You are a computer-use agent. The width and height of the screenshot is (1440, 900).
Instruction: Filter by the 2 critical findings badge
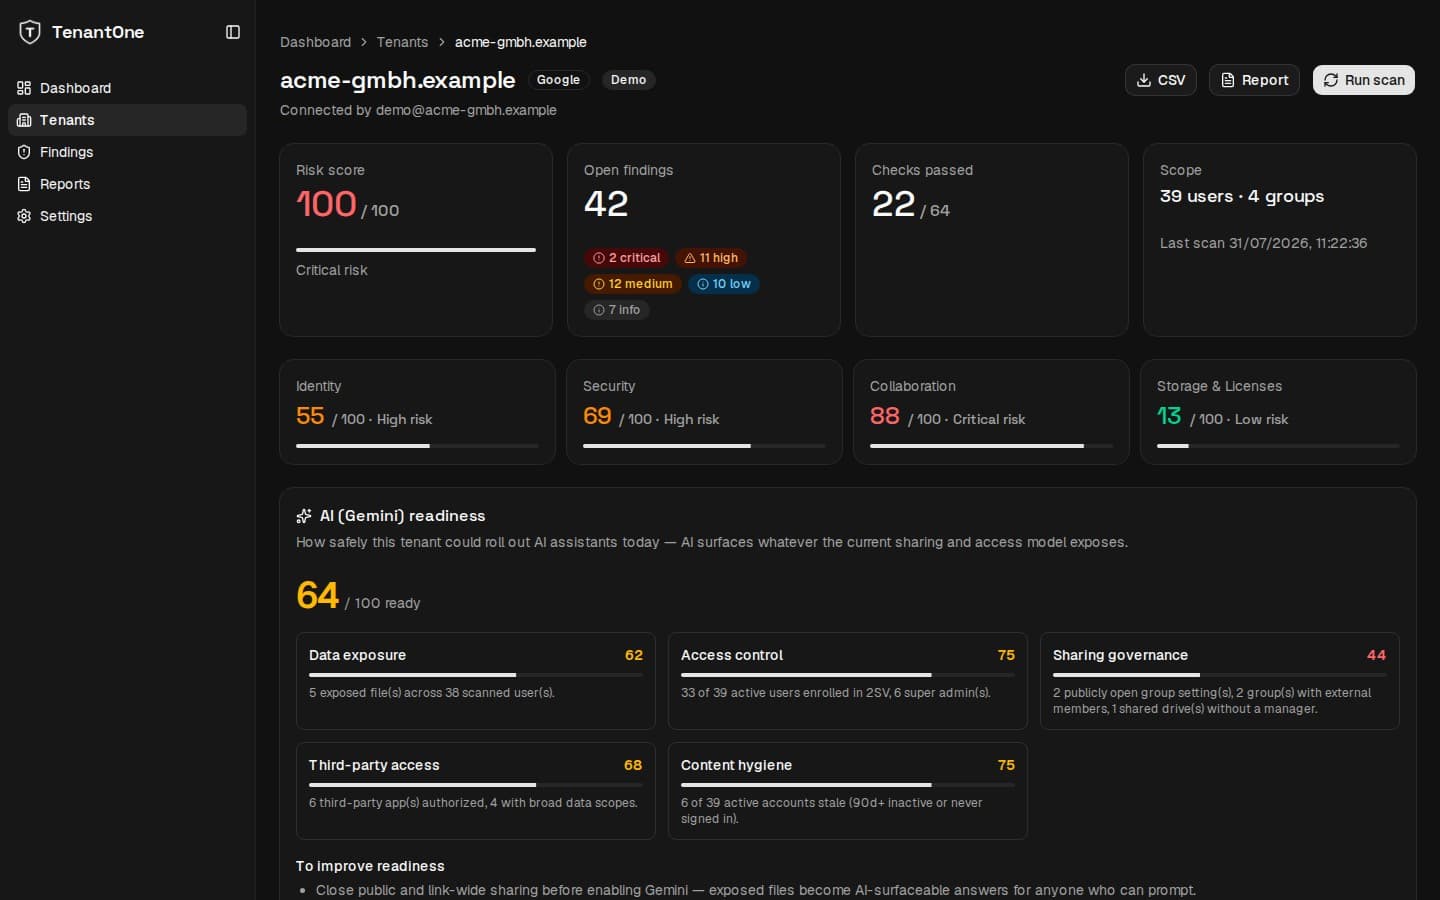626,258
